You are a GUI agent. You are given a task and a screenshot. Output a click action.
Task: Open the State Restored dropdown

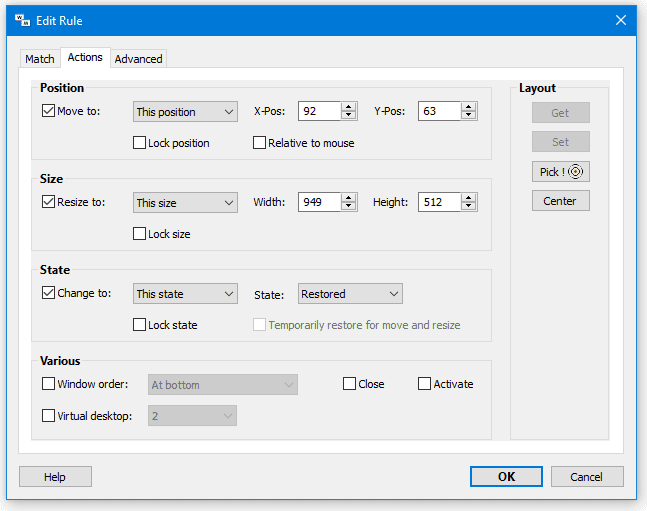350,294
